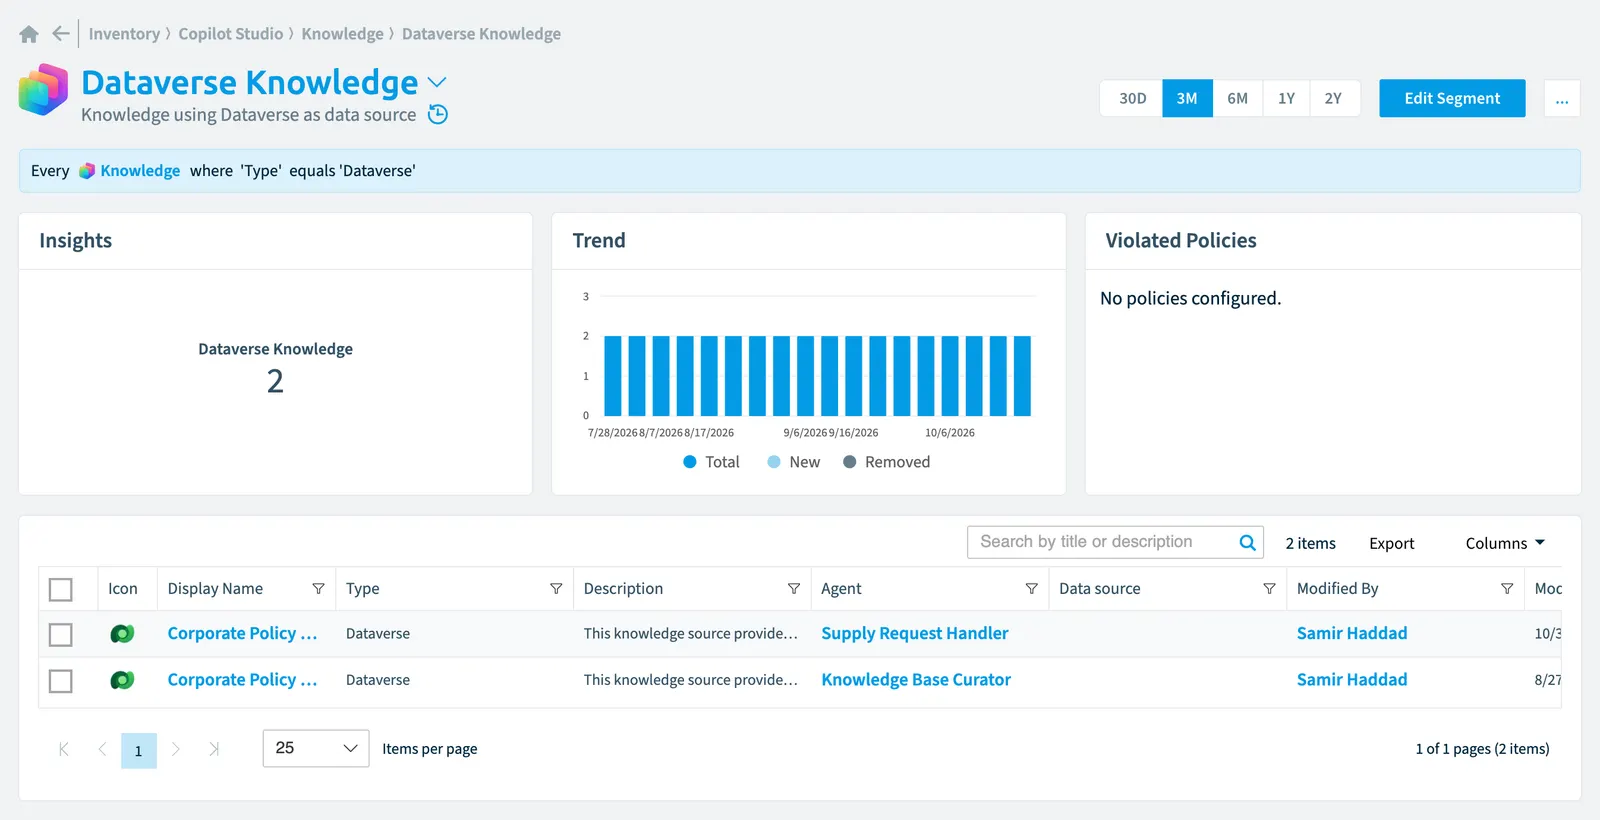
Task: Open the Columns dropdown
Action: pos(1505,543)
